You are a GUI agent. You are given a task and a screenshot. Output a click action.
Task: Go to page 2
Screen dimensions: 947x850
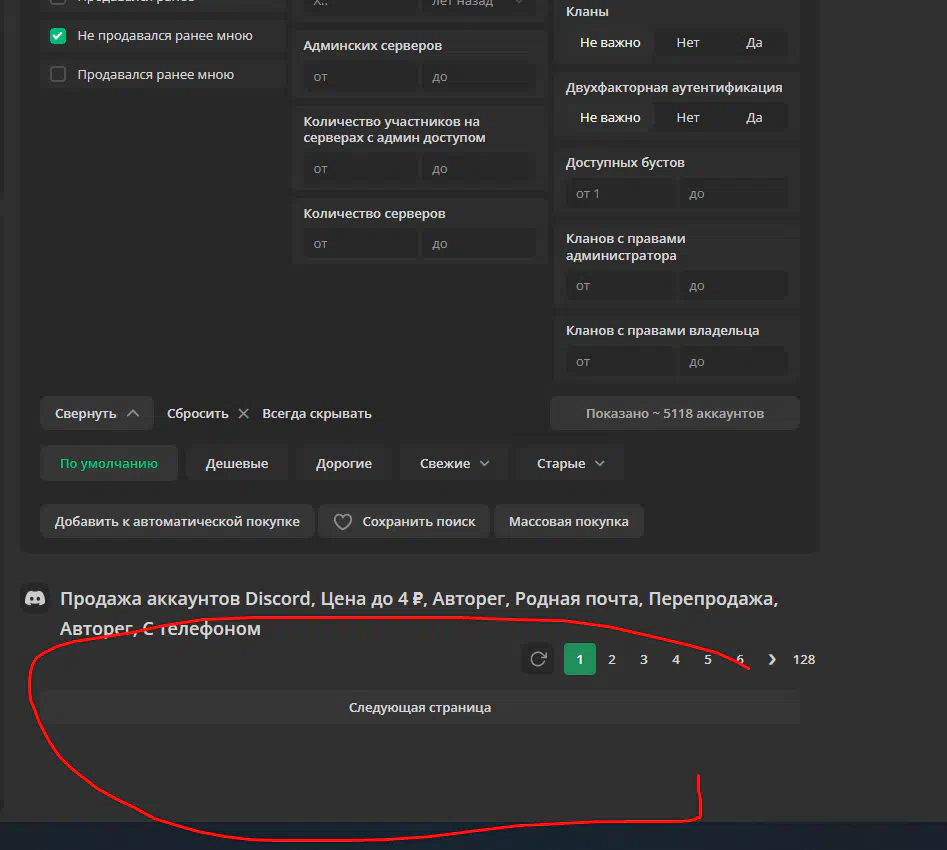tap(612, 660)
